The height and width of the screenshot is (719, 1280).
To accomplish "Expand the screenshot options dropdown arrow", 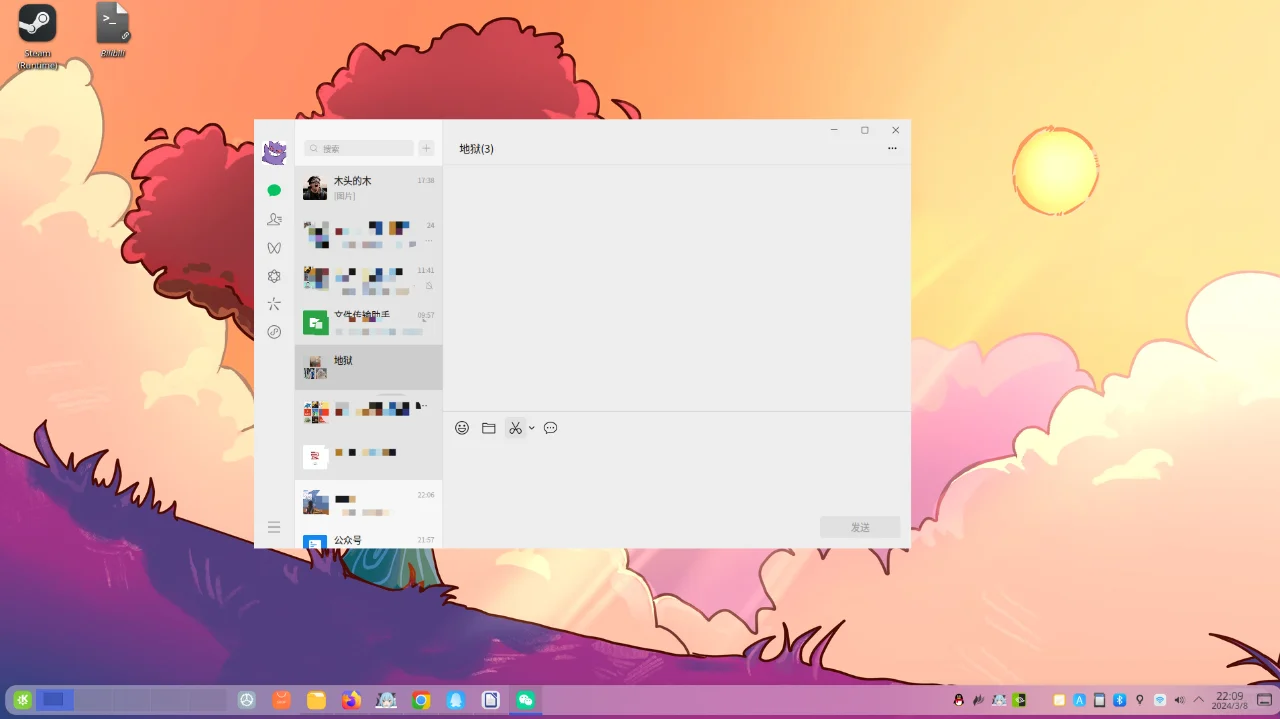I will coord(532,428).
